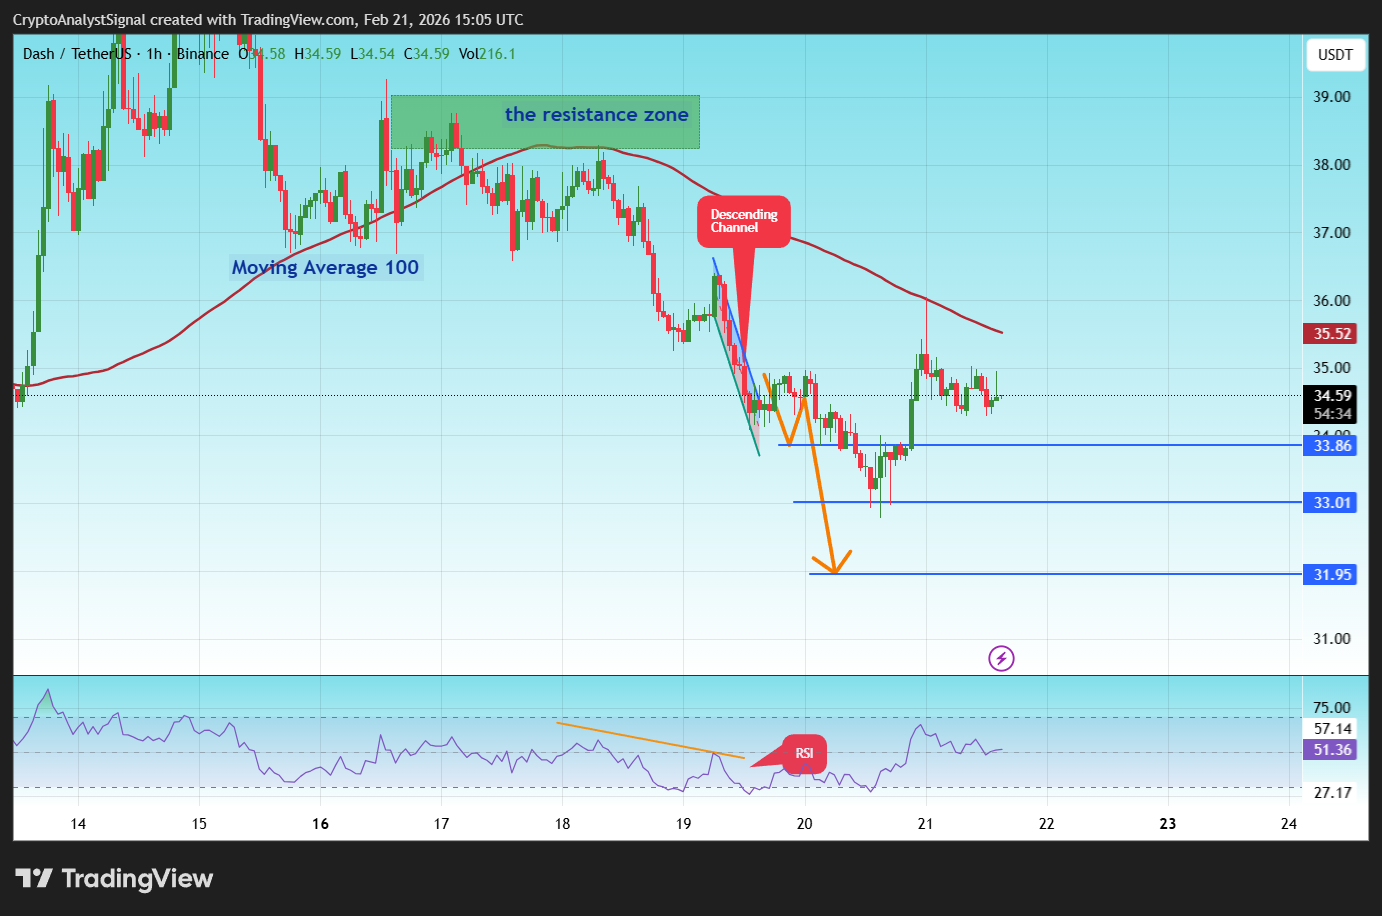Click the 37.00 price axis label
The width and height of the screenshot is (1382, 916).
1332,233
